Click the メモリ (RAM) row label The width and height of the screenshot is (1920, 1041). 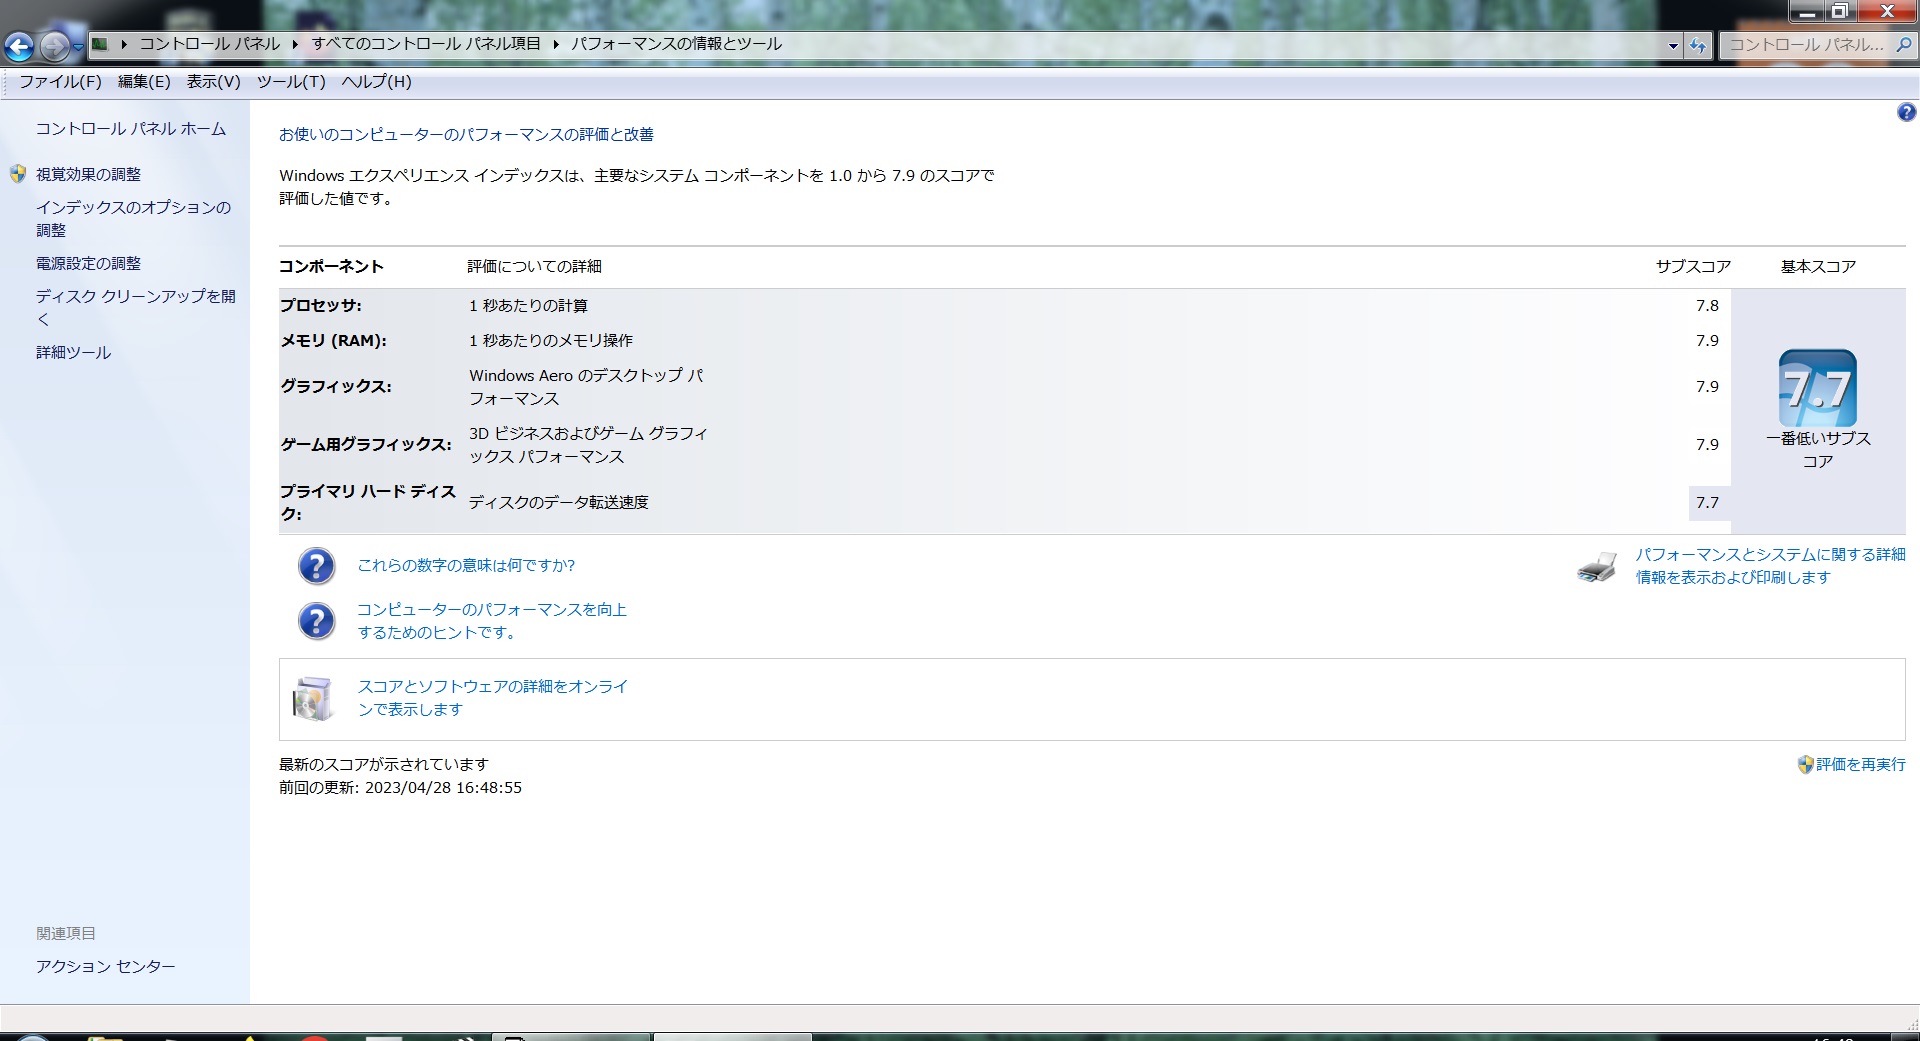333,341
